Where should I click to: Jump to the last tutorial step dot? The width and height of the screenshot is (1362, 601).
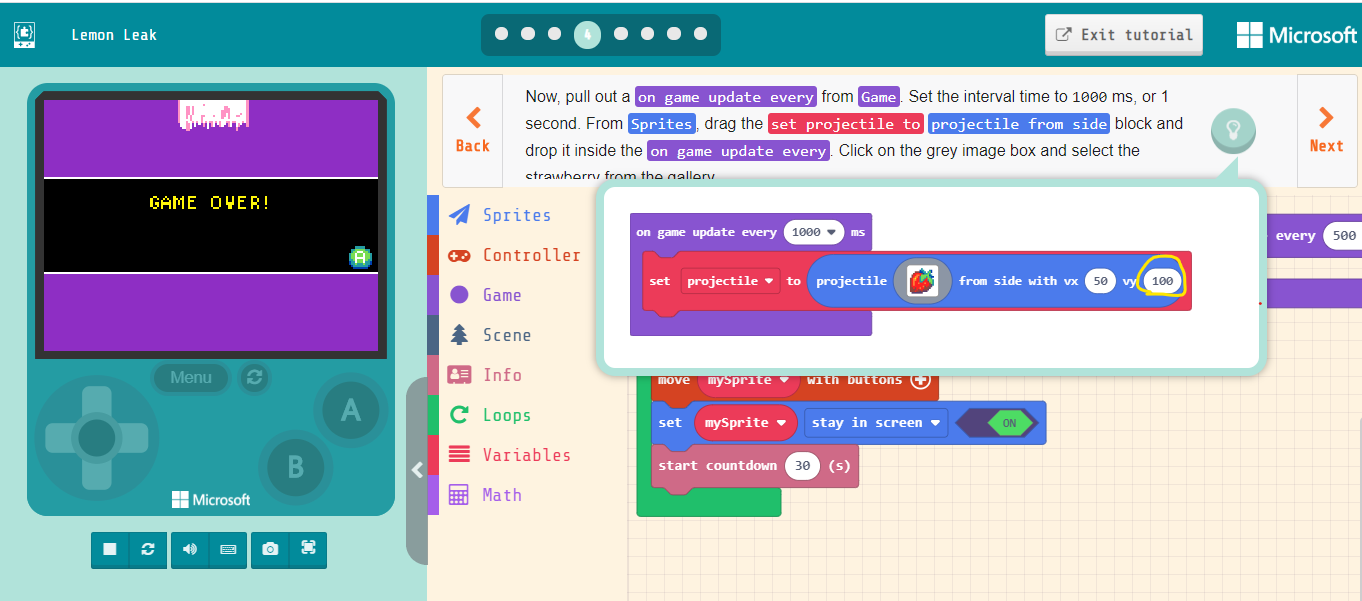700,34
